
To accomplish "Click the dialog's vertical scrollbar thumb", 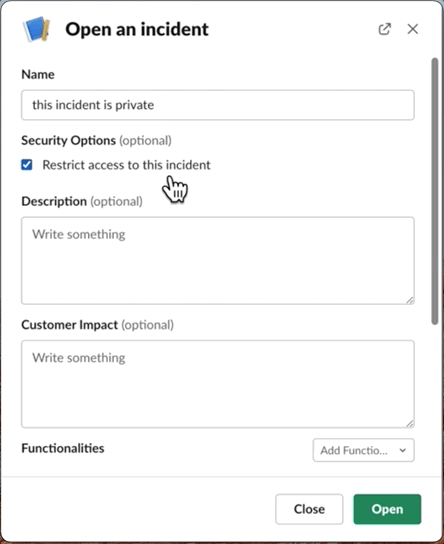I will [x=435, y=192].
